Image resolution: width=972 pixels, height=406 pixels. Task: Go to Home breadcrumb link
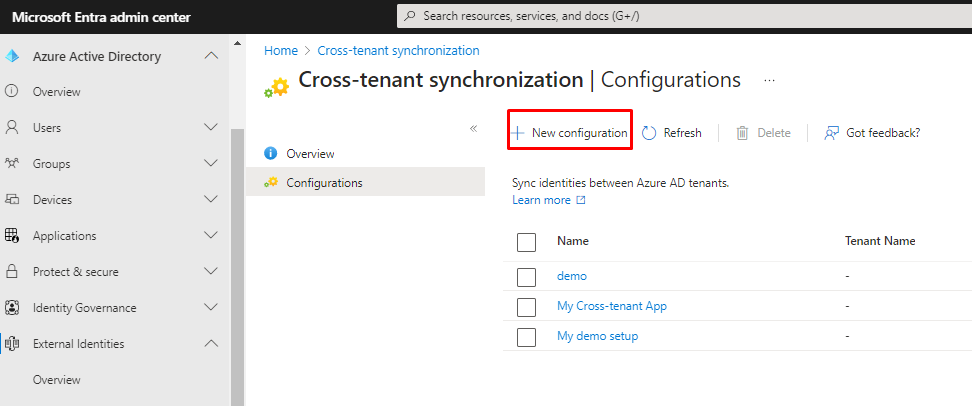(x=281, y=50)
